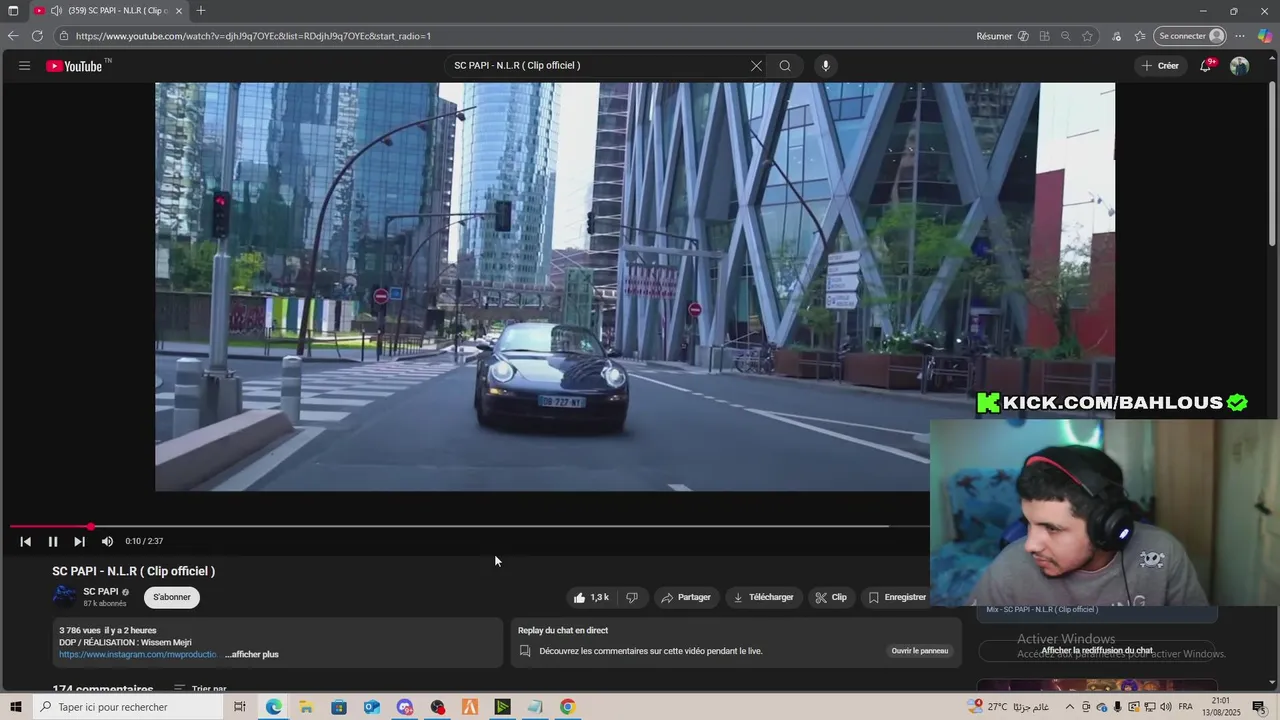Open the Windows Start menu

point(16,707)
